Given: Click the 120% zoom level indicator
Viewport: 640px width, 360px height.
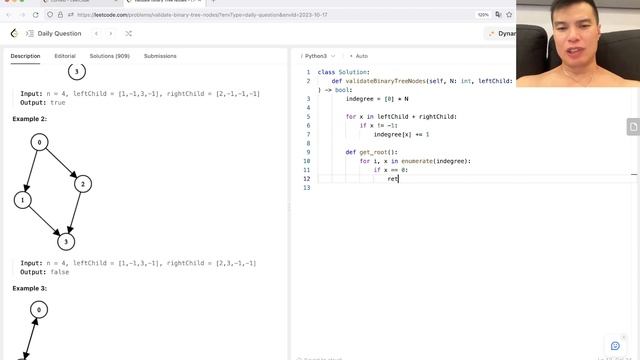Looking at the screenshot, I should pyautogui.click(x=483, y=15).
